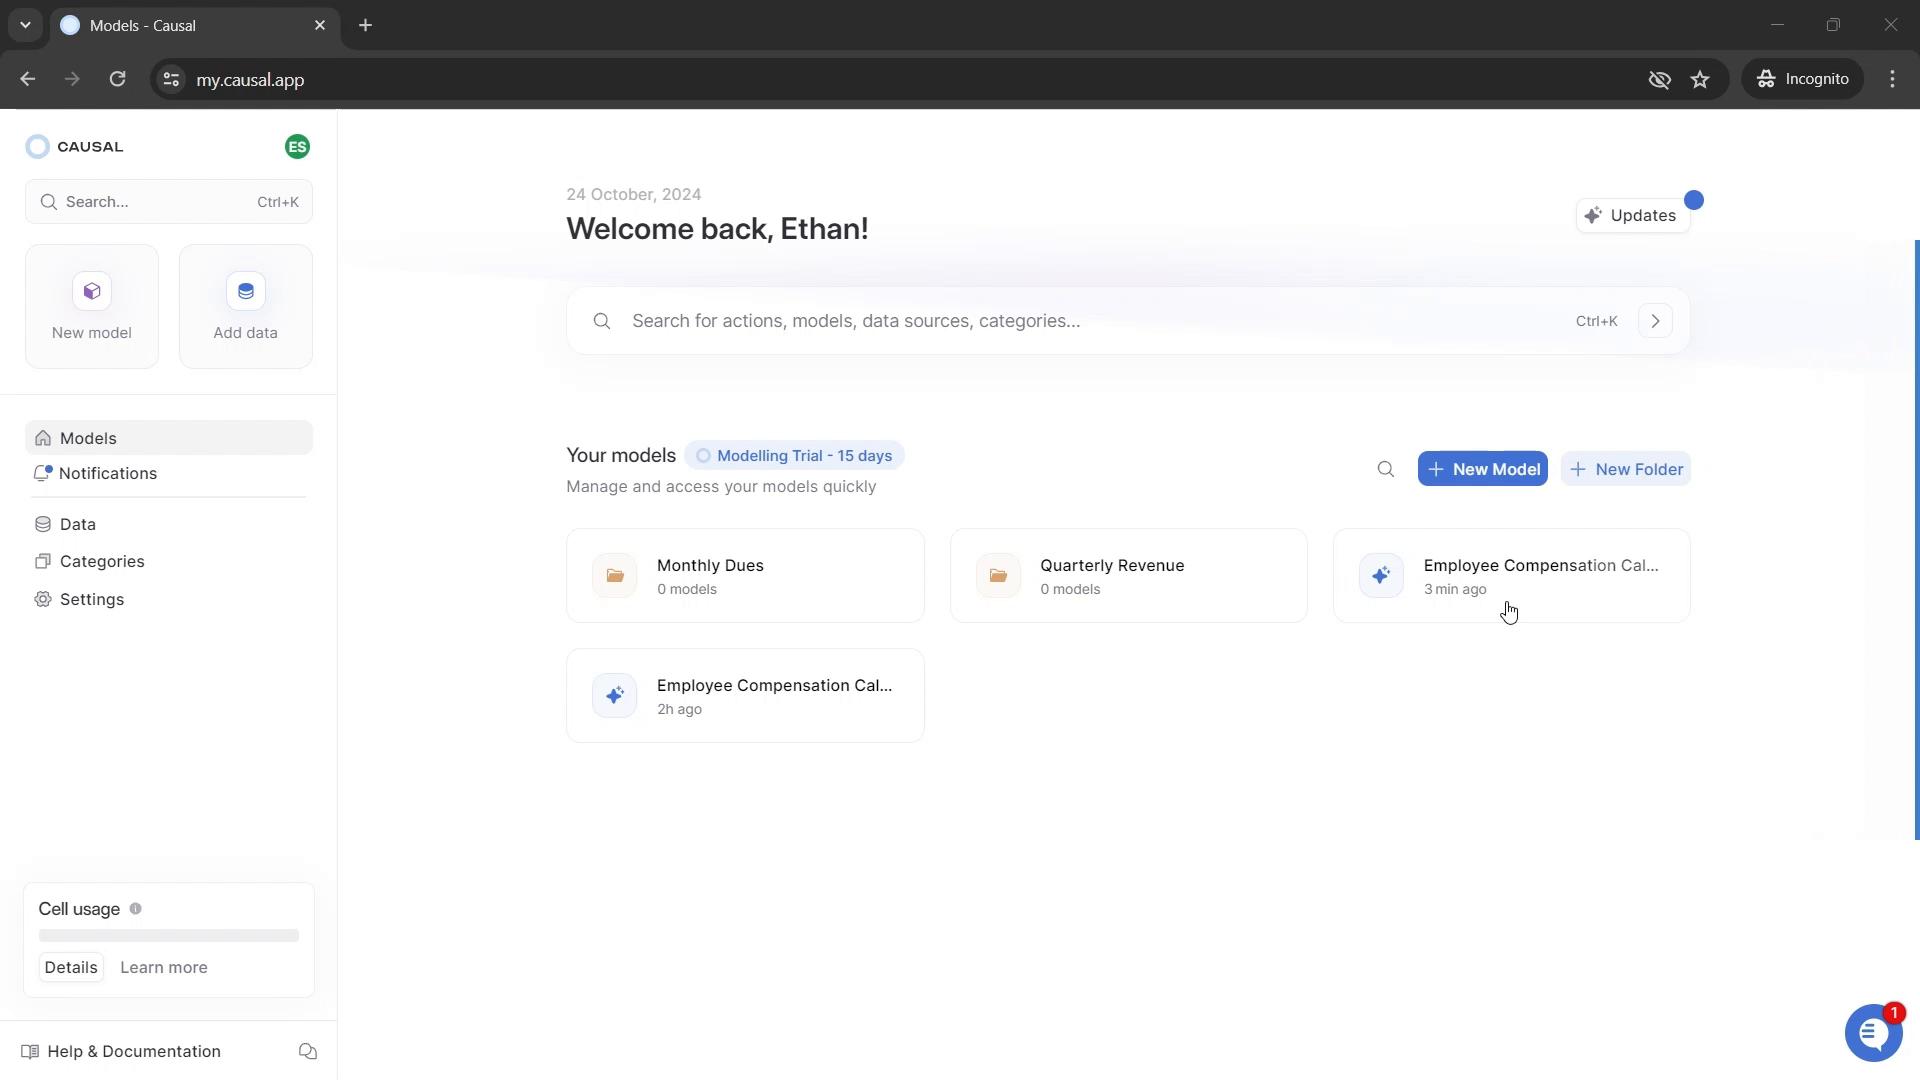Click the New Folder button
The width and height of the screenshot is (1920, 1080).
coord(1627,468)
